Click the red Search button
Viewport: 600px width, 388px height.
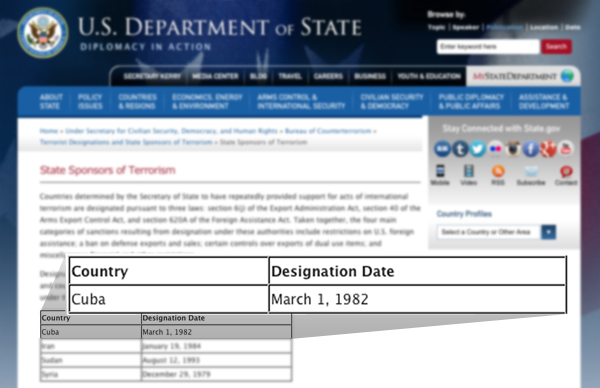[x=556, y=47]
